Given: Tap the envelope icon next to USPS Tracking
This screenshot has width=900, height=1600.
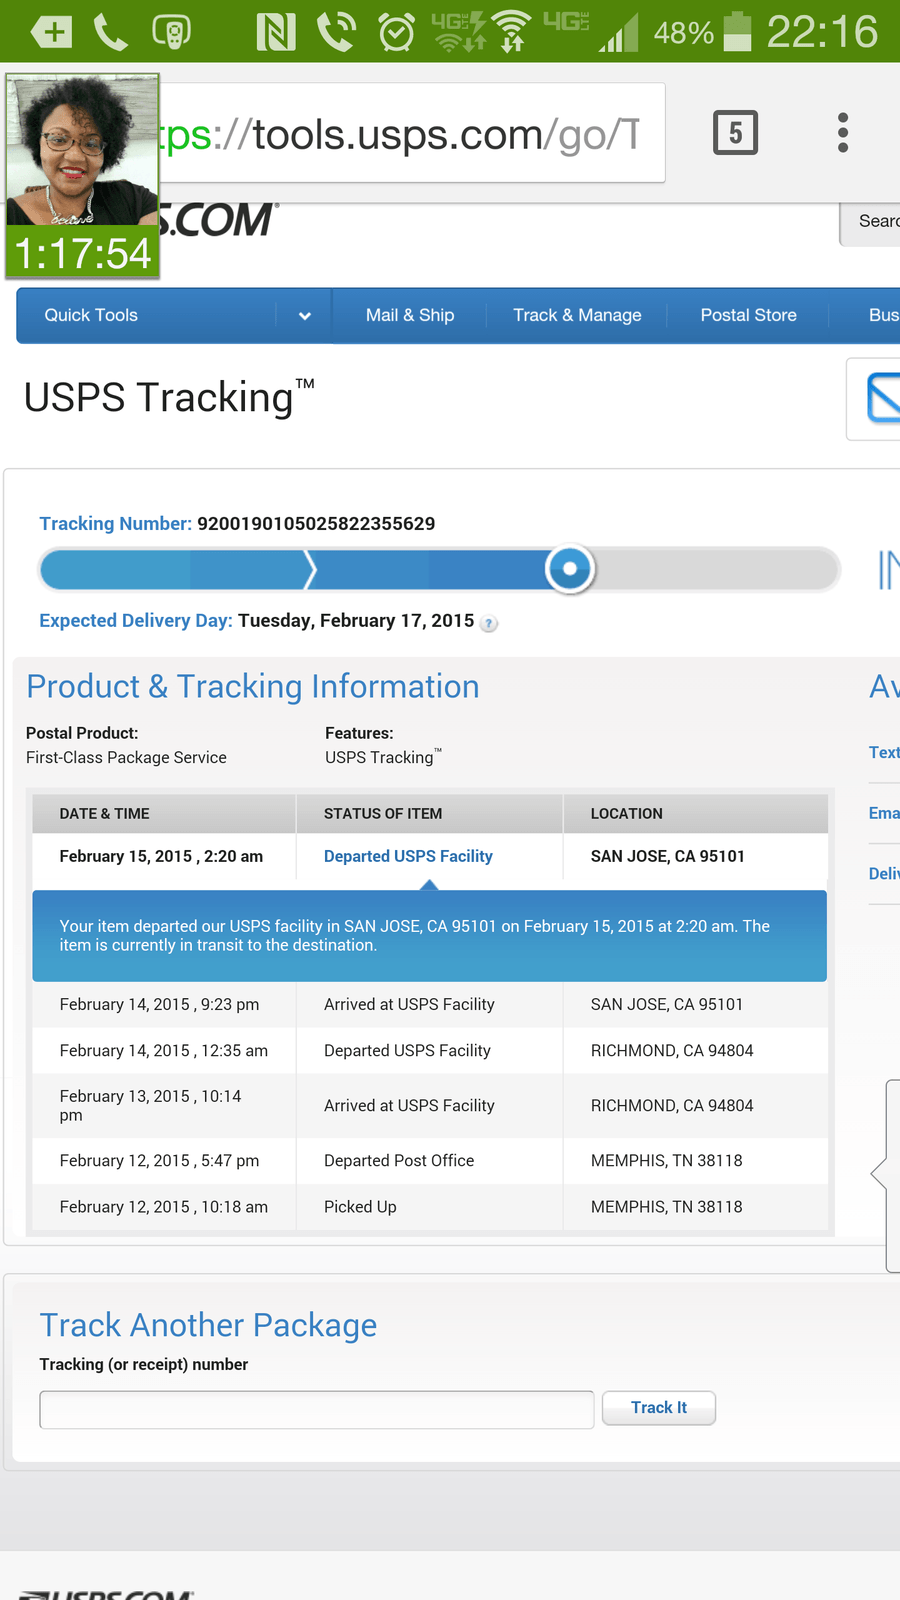Looking at the screenshot, I should coord(882,398).
